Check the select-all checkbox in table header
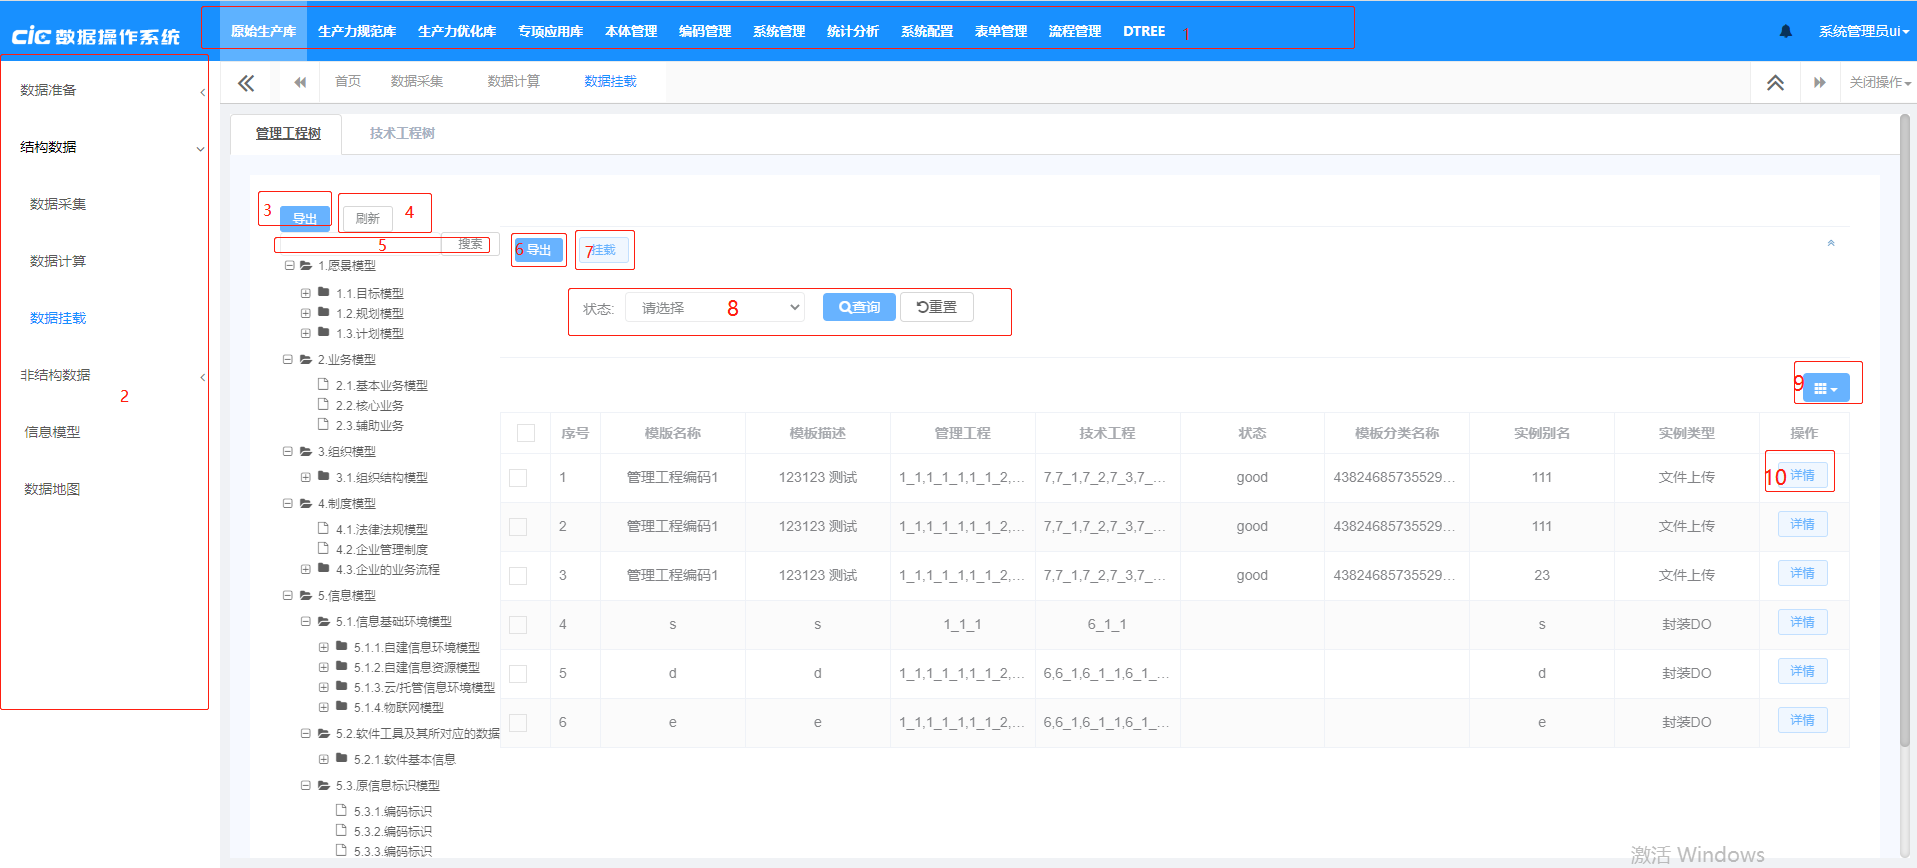 [526, 433]
